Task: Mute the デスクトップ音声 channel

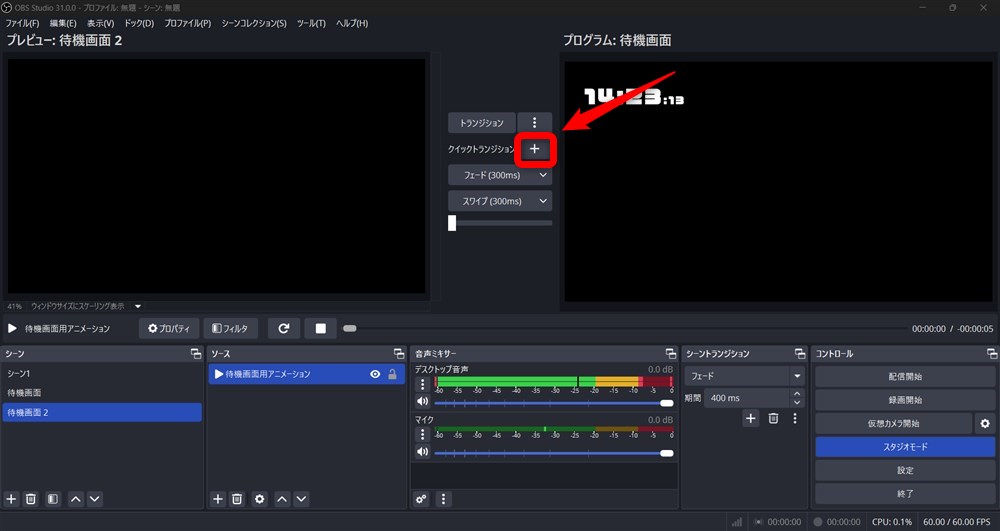Action: 422,402
